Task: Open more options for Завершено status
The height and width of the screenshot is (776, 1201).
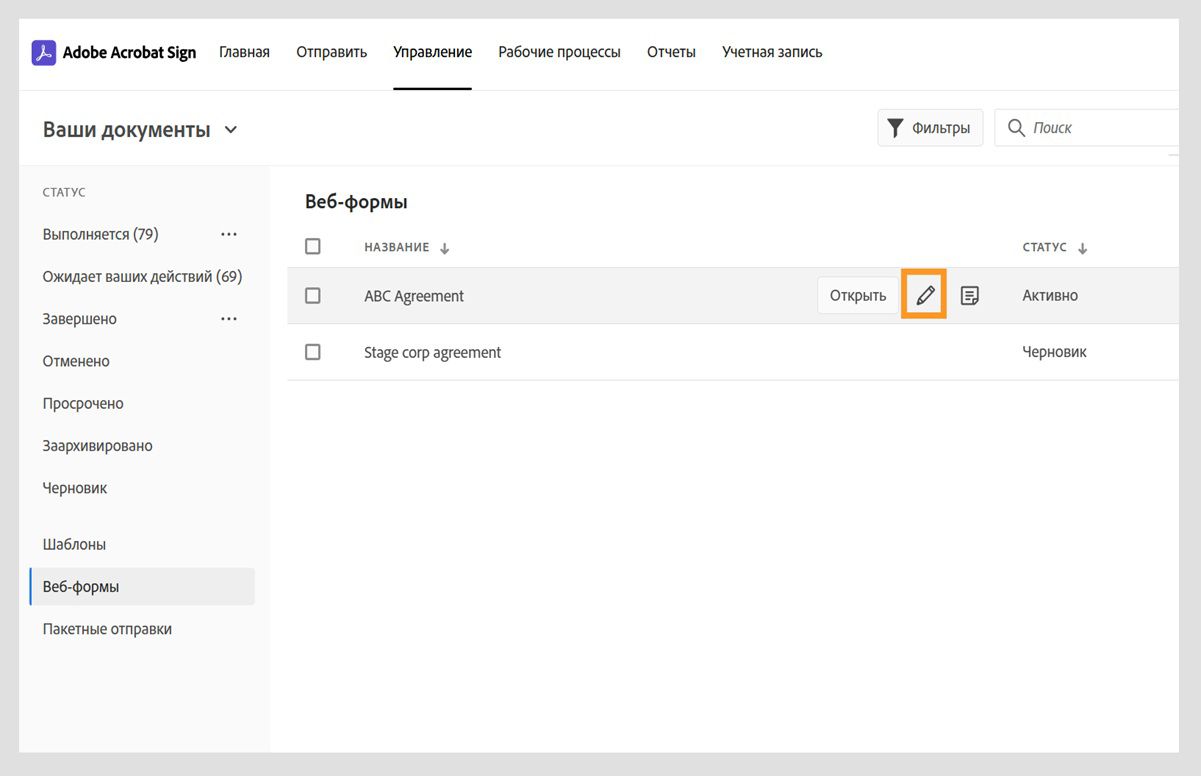Action: [x=229, y=319]
